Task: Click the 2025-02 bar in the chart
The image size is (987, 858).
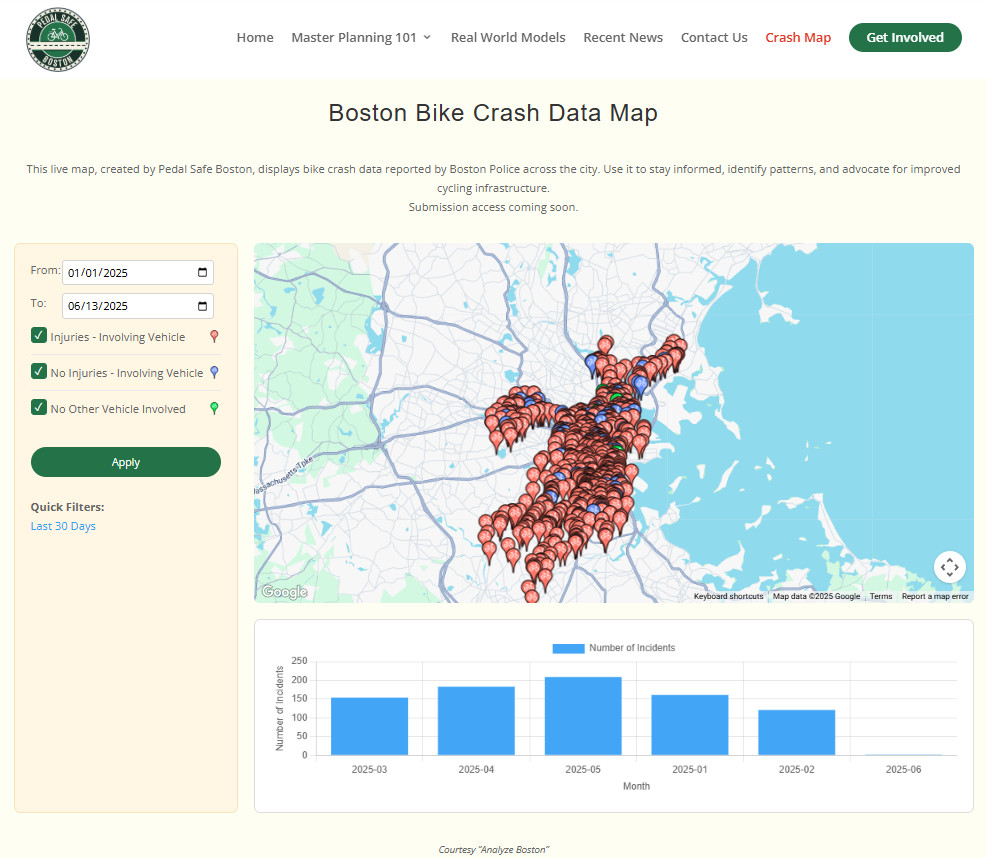Action: (796, 733)
